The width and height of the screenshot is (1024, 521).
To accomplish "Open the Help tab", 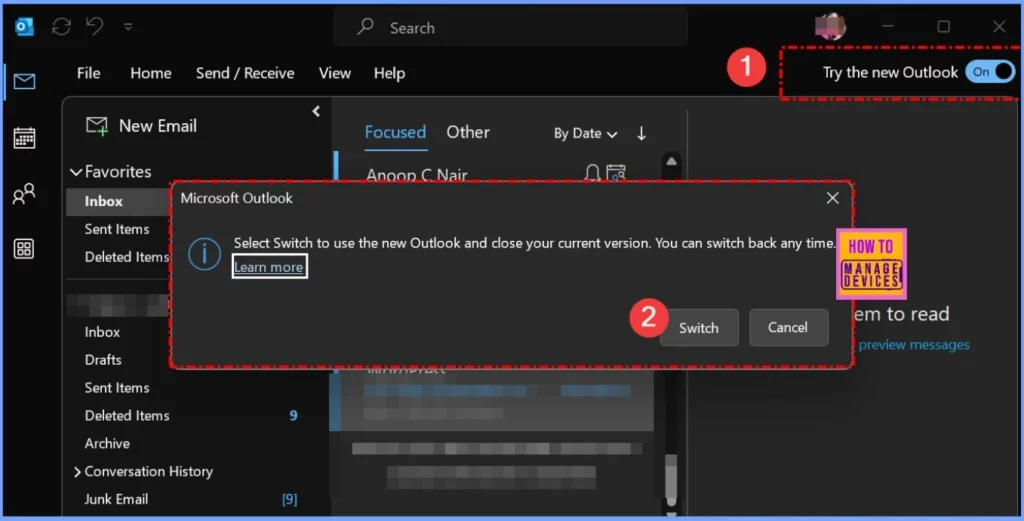I will pyautogui.click(x=389, y=73).
